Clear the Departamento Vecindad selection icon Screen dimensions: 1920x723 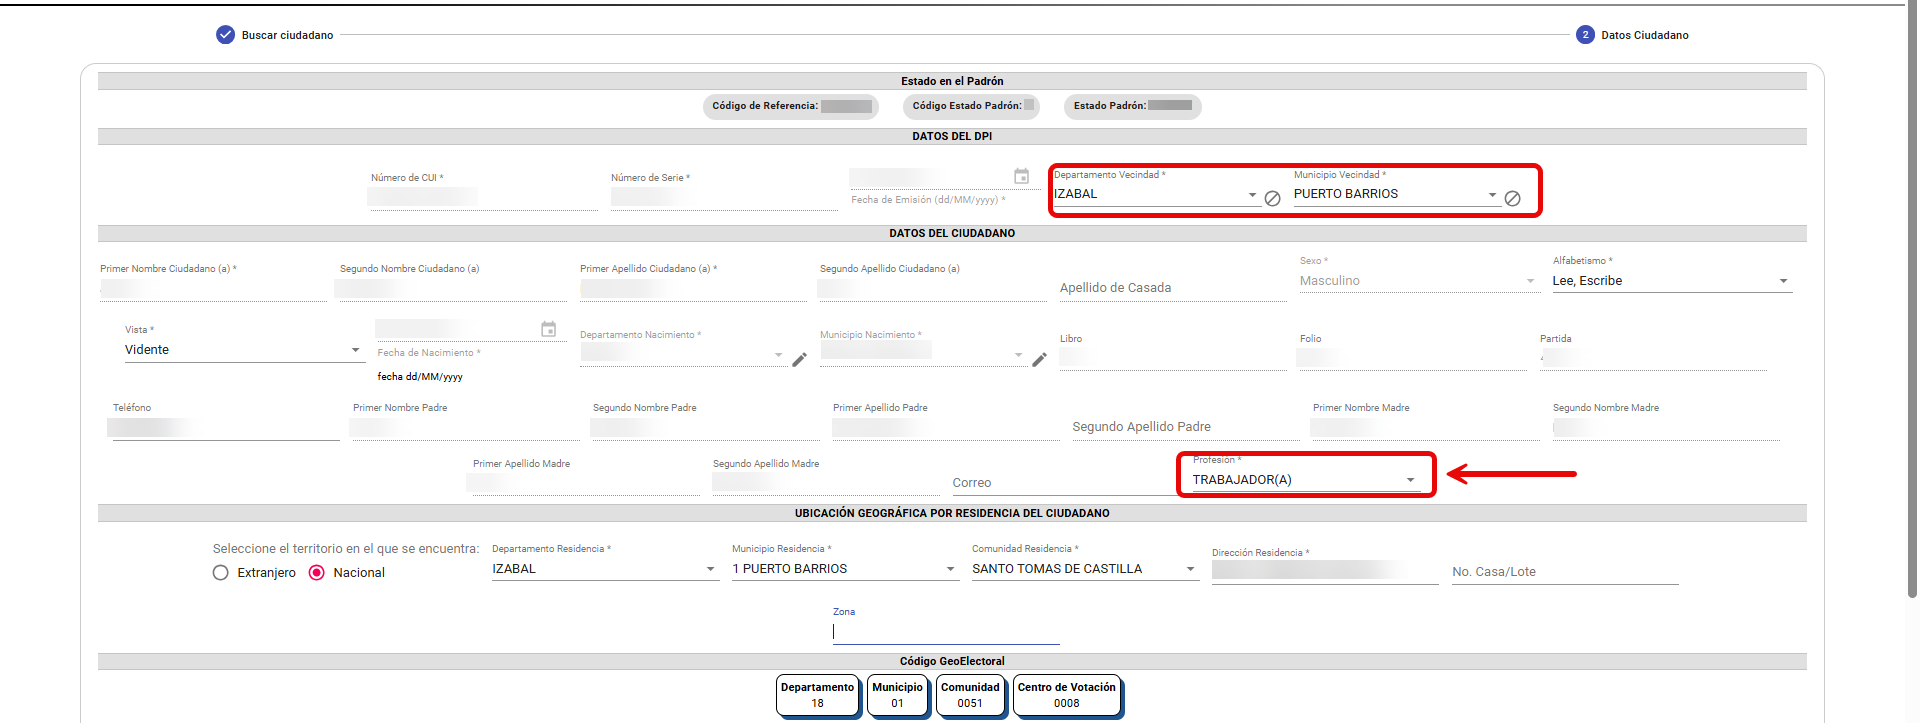click(x=1272, y=198)
